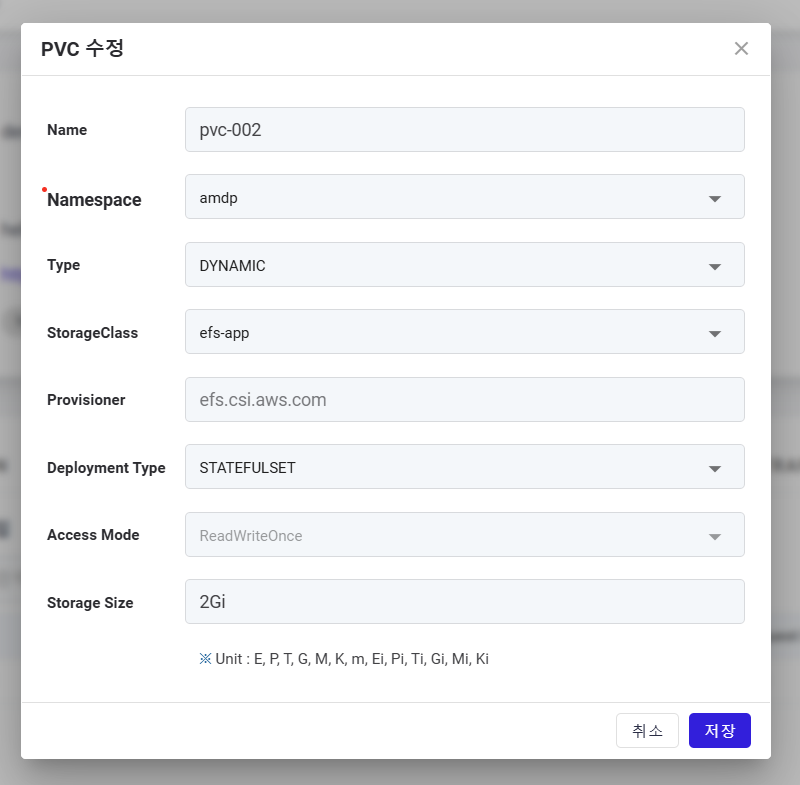Expand the Type dropdown set to DYNAMIC
The width and height of the screenshot is (800, 785).
(464, 265)
